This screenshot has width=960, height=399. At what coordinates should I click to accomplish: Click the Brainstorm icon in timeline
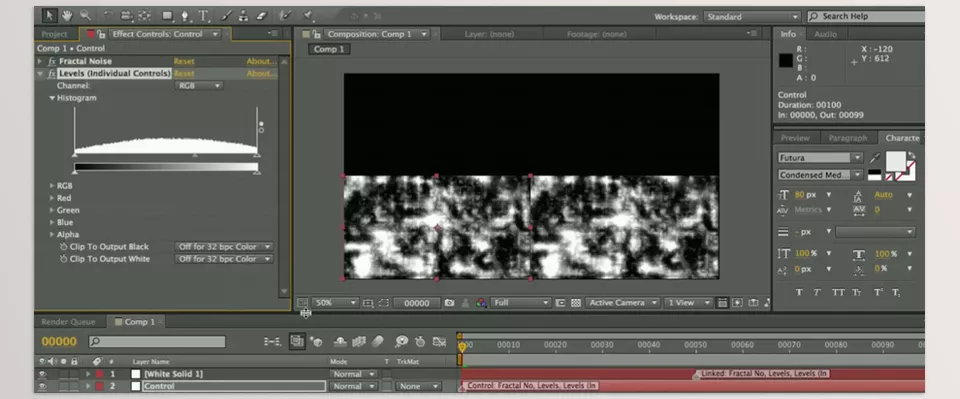coord(401,341)
